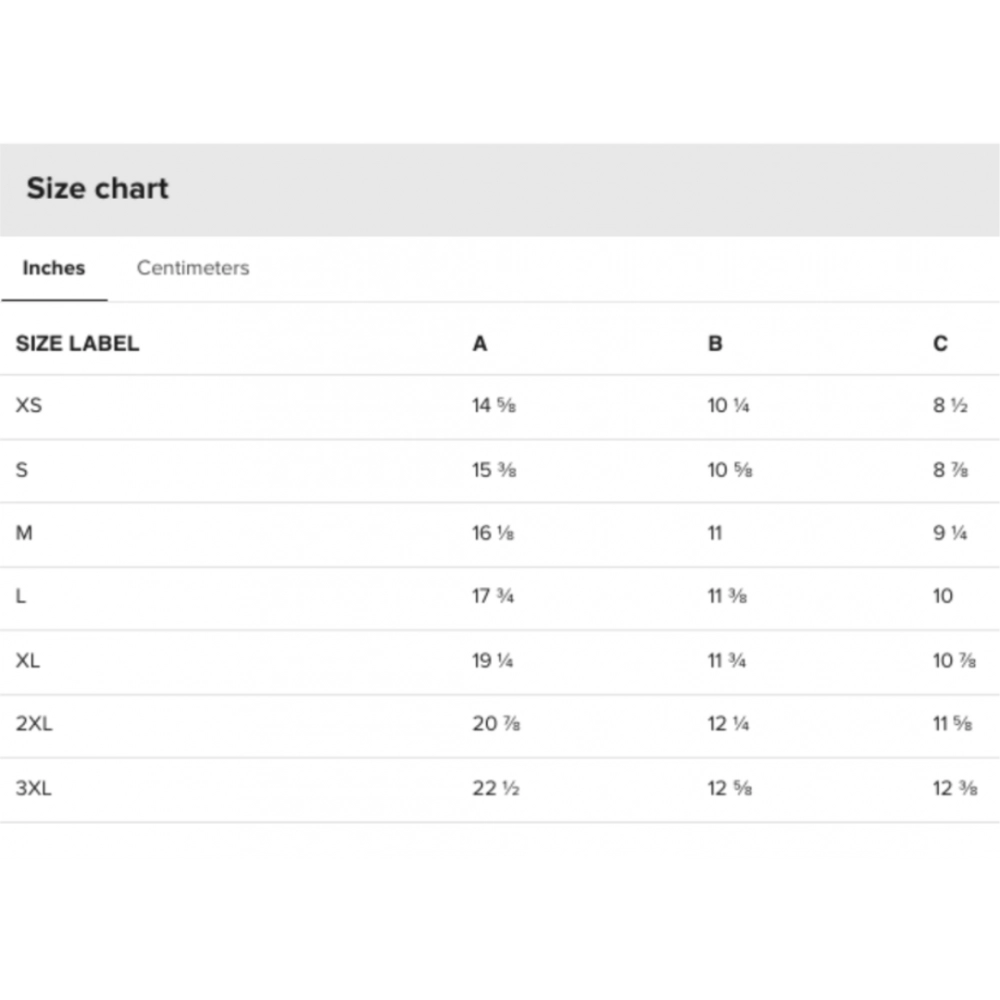Image resolution: width=1000 pixels, height=1000 pixels.
Task: Click column header A
Action: click(480, 344)
